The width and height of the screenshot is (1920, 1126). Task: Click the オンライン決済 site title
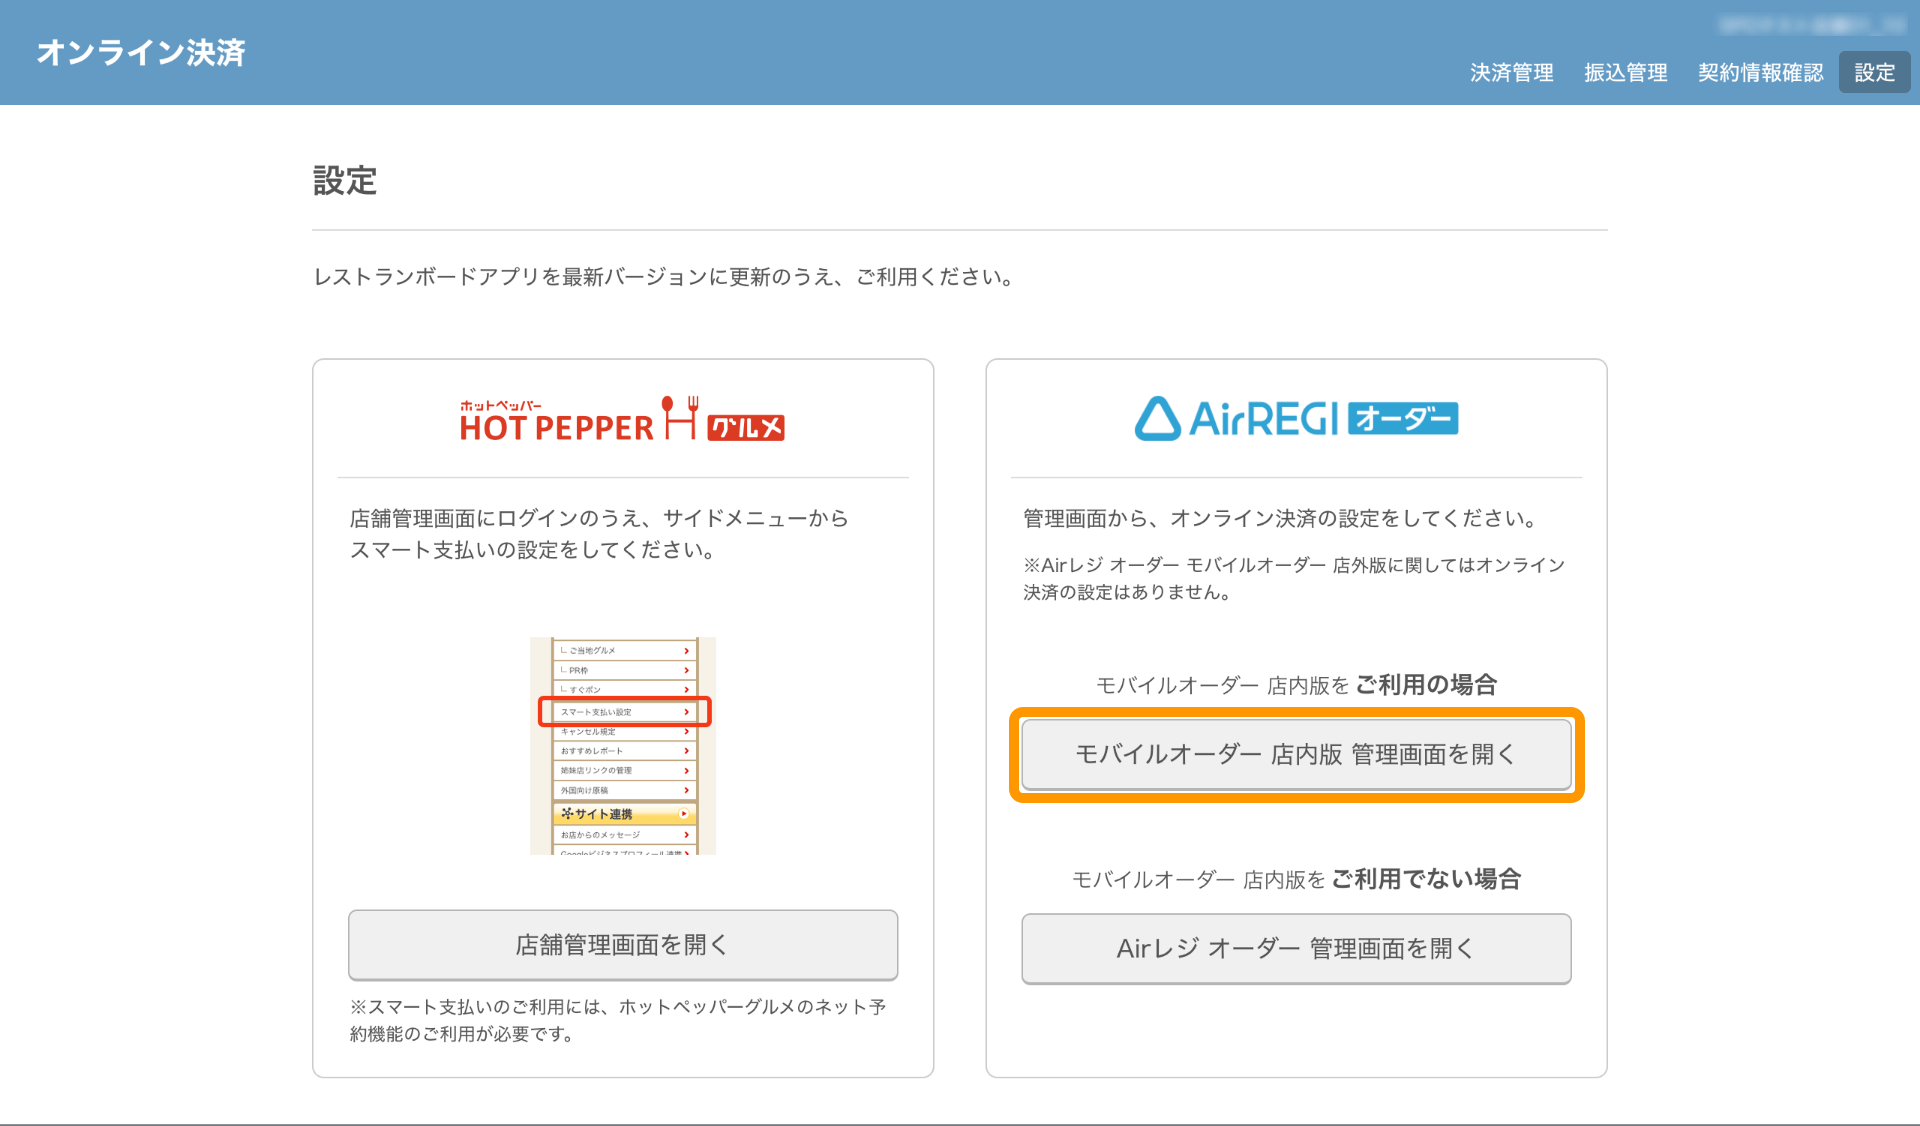(141, 52)
